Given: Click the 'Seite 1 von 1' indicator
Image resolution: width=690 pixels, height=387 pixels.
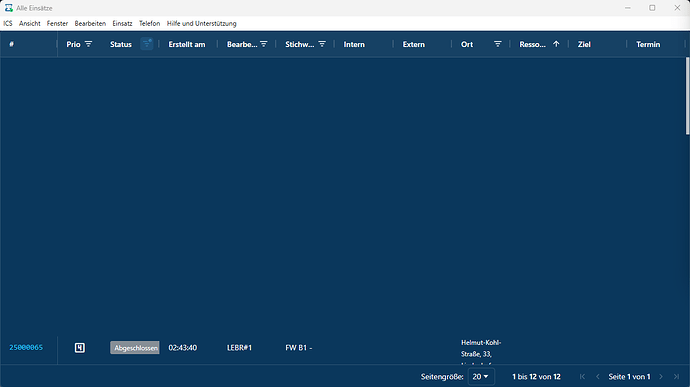Looking at the screenshot, I should (x=629, y=377).
